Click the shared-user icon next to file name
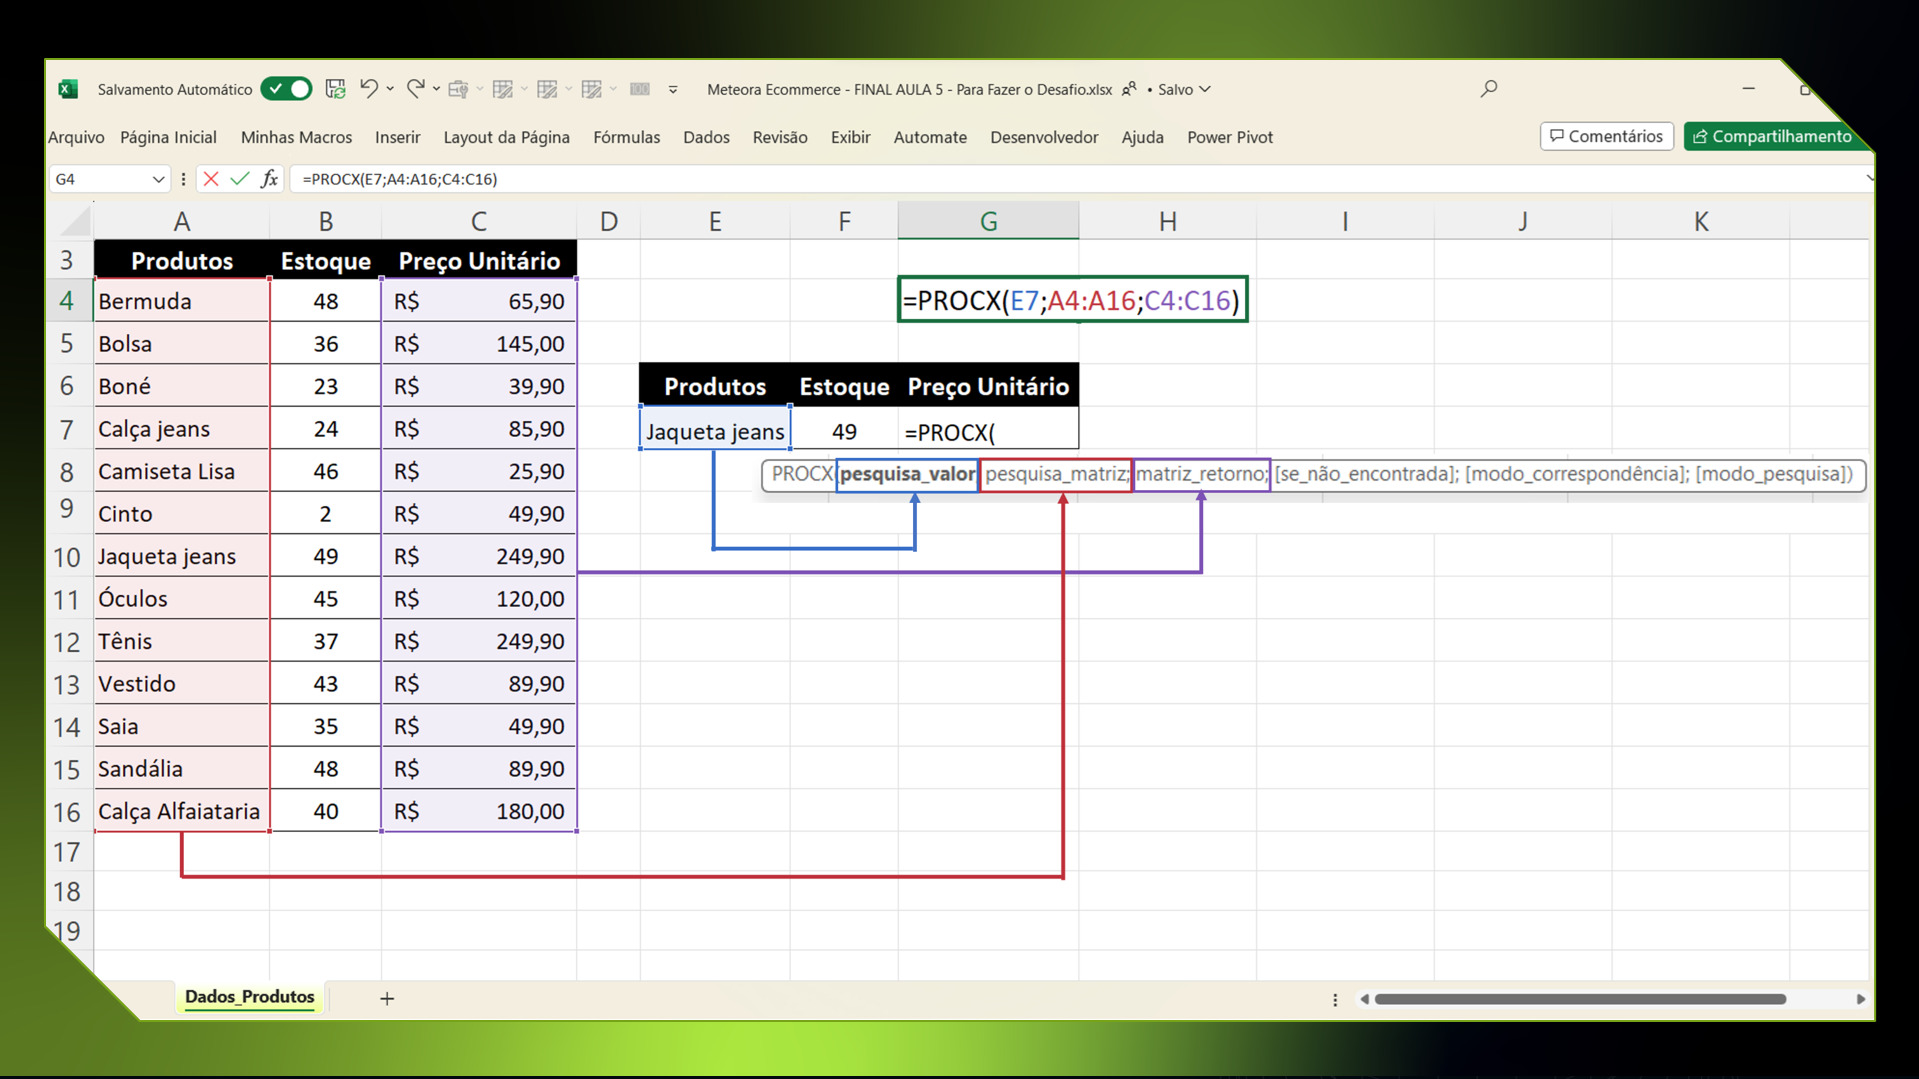This screenshot has height=1079, width=1919. click(1129, 89)
